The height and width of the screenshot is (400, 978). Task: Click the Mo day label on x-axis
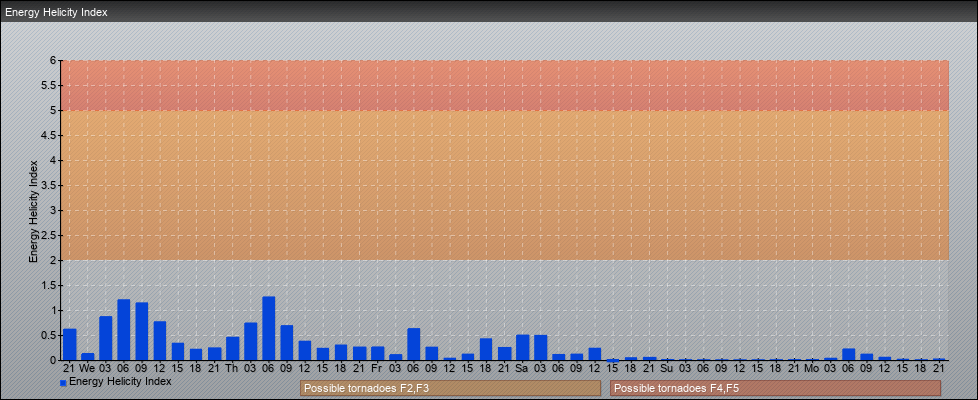point(811,369)
